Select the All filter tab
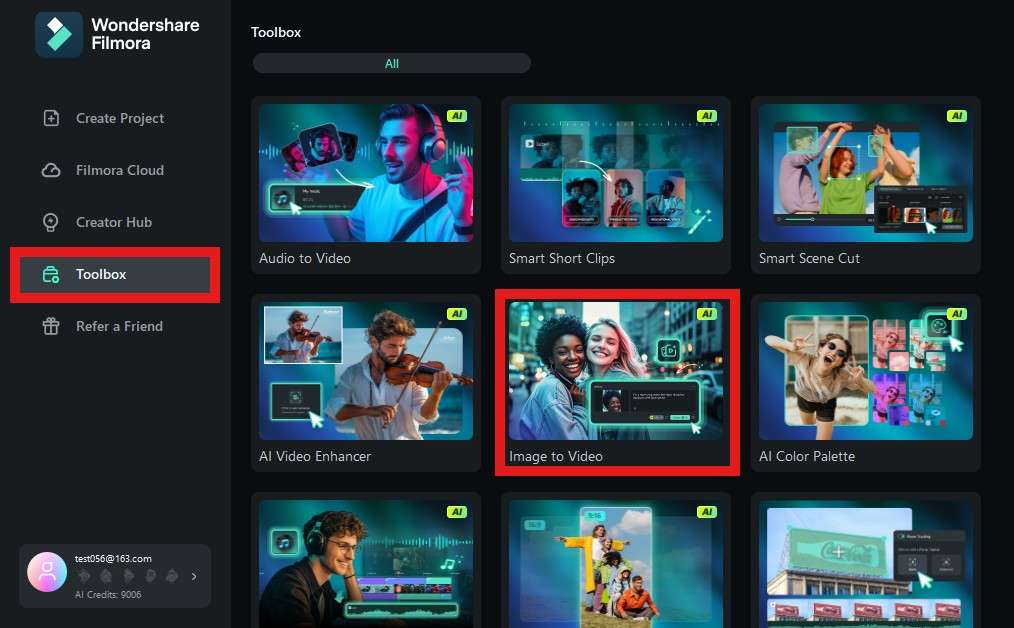 pos(392,63)
